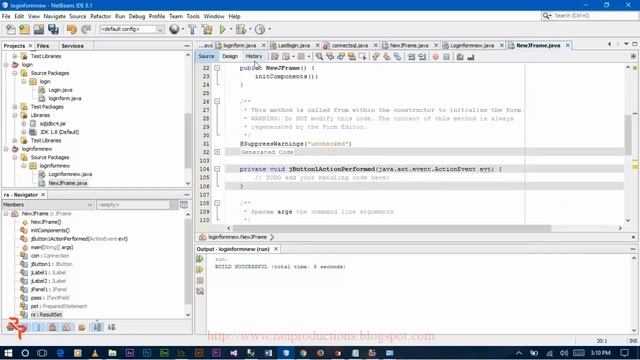
Task: Click editor Find Selection magnifier icon
Action: pos(319,57)
